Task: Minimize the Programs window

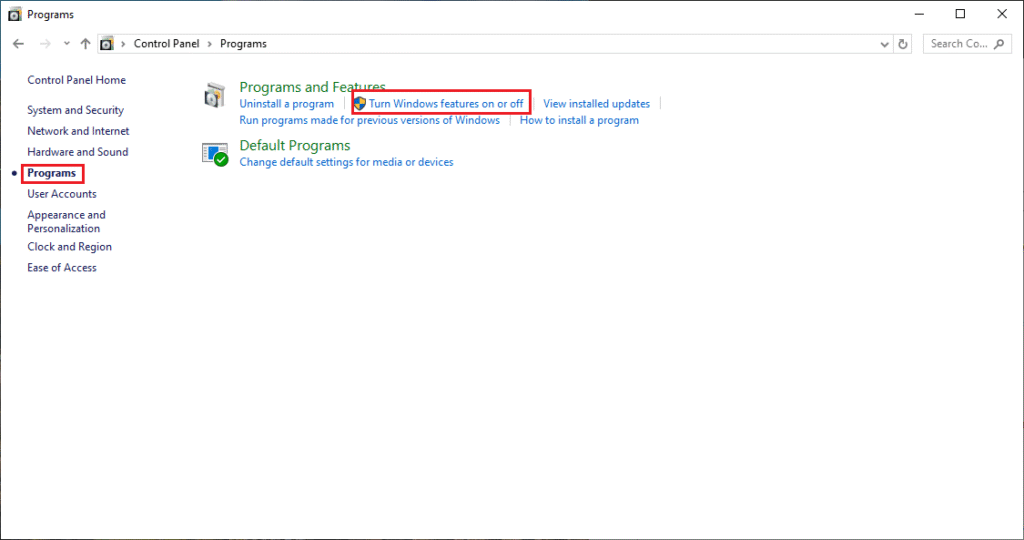Action: pos(919,14)
